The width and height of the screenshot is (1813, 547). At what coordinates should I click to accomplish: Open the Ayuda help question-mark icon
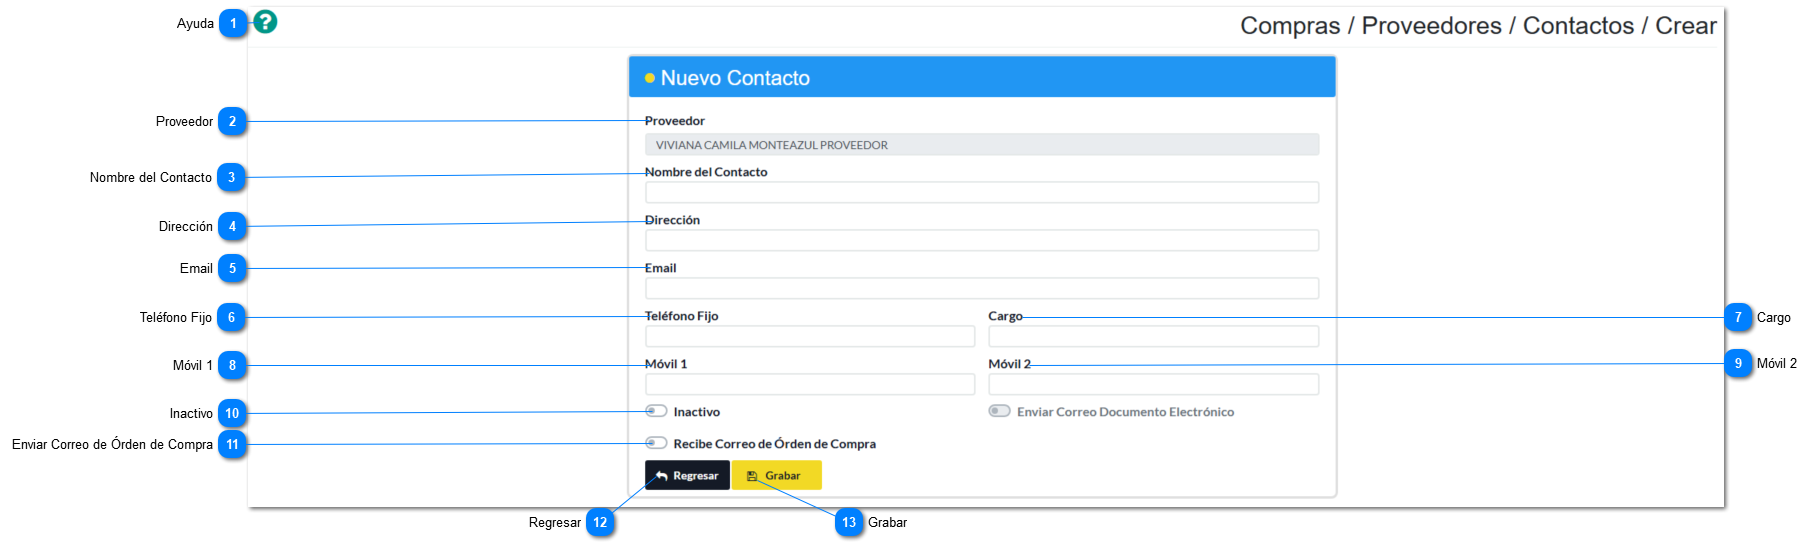pyautogui.click(x=265, y=22)
